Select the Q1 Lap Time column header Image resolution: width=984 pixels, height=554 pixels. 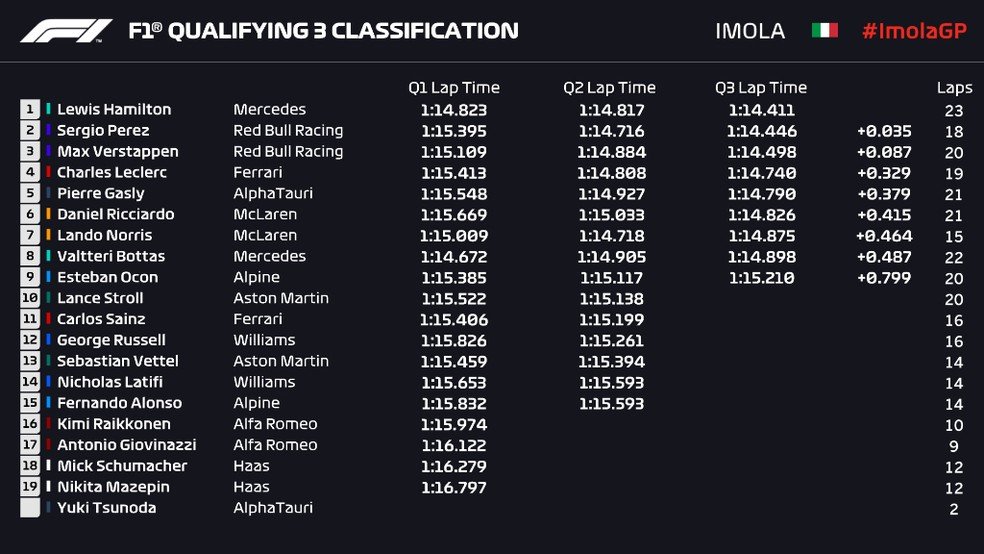click(454, 88)
